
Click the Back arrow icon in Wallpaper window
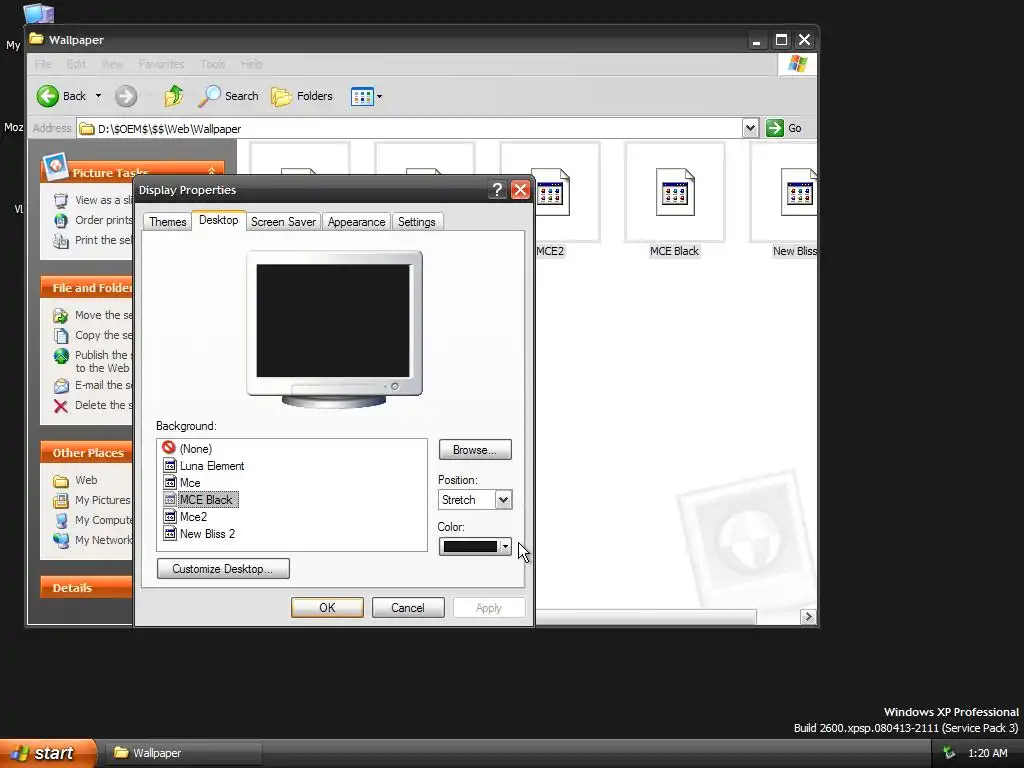(x=47, y=96)
